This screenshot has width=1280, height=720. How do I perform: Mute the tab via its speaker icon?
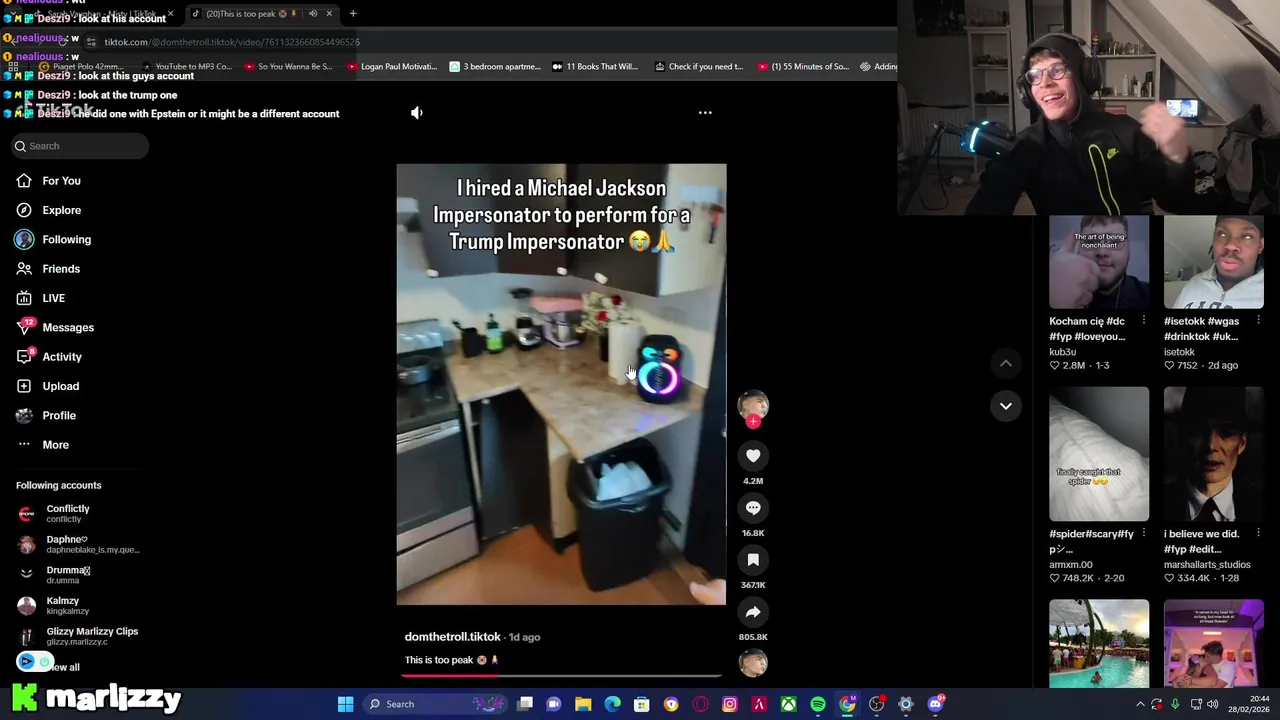point(313,14)
